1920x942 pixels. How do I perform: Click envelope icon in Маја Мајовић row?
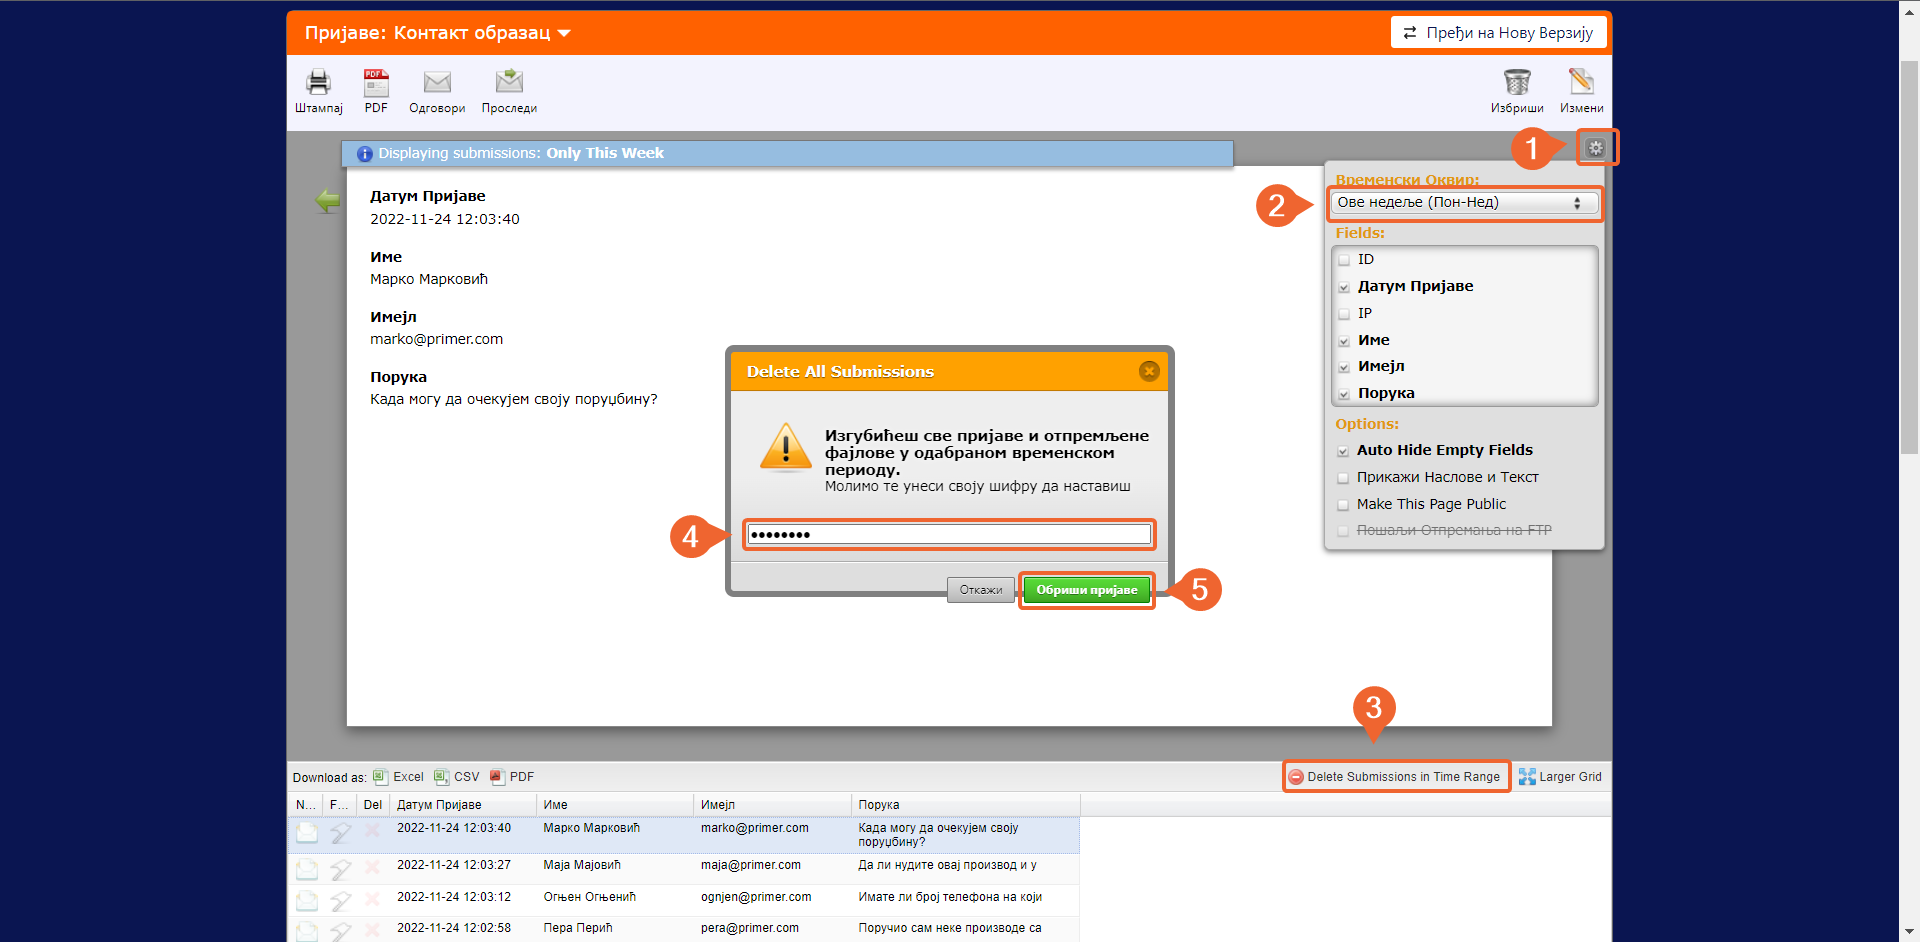tap(307, 869)
